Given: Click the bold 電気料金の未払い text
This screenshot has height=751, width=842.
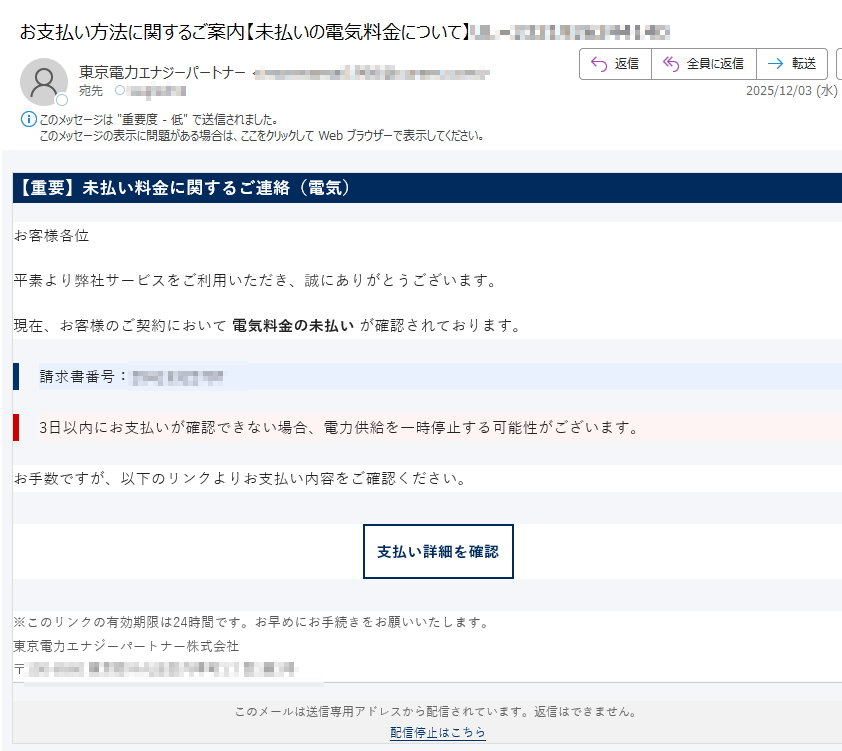Looking at the screenshot, I should click(293, 325).
